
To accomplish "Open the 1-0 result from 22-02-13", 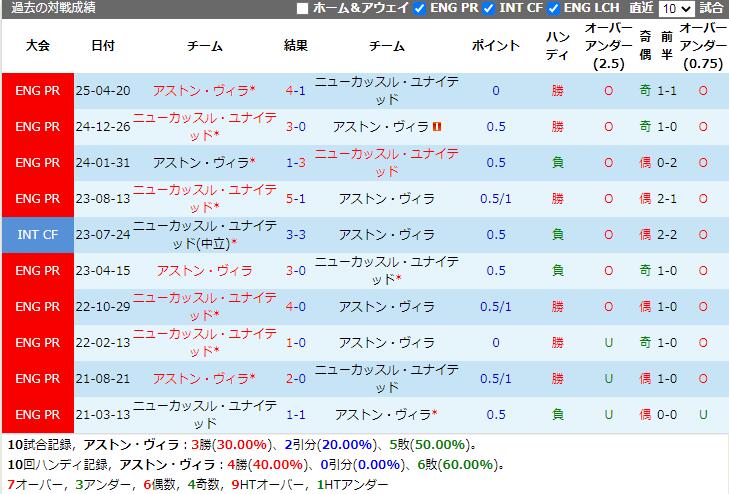I will tap(296, 343).
